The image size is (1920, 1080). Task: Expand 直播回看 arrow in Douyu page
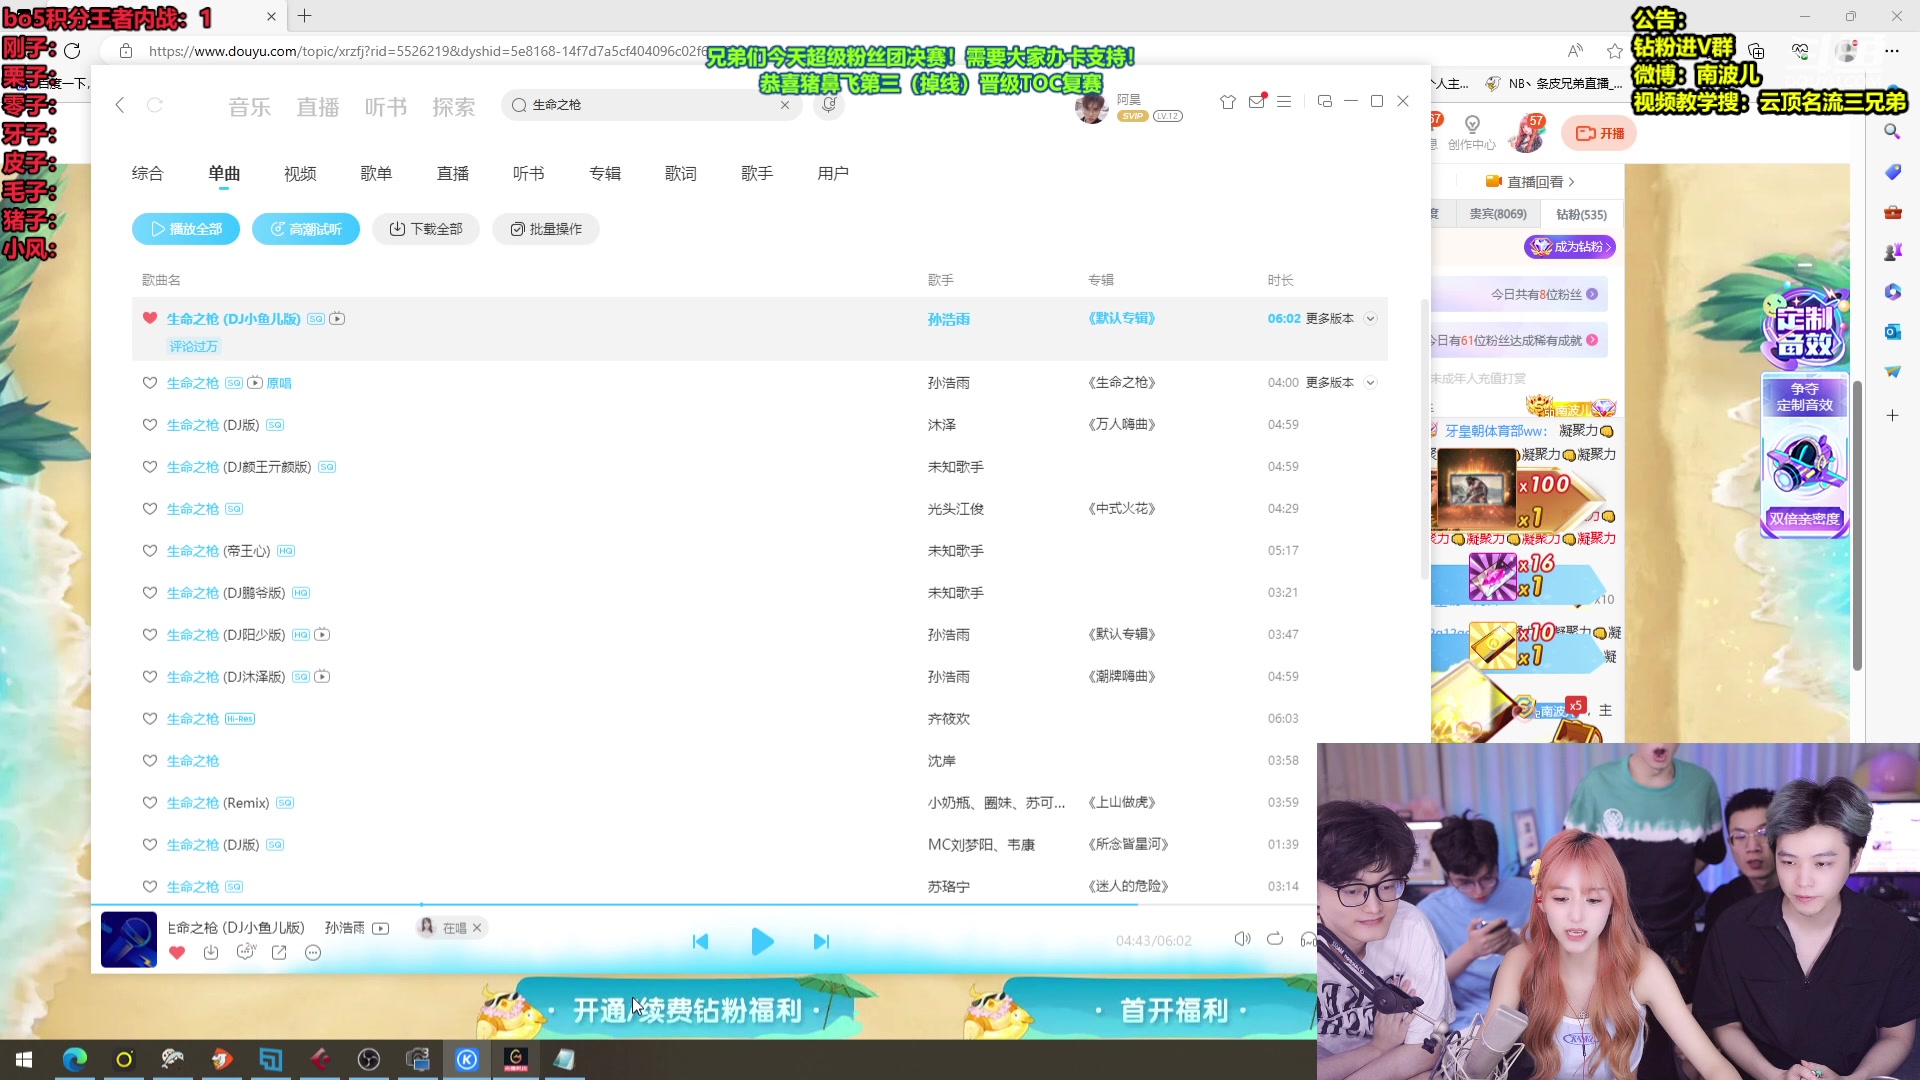[1572, 182]
